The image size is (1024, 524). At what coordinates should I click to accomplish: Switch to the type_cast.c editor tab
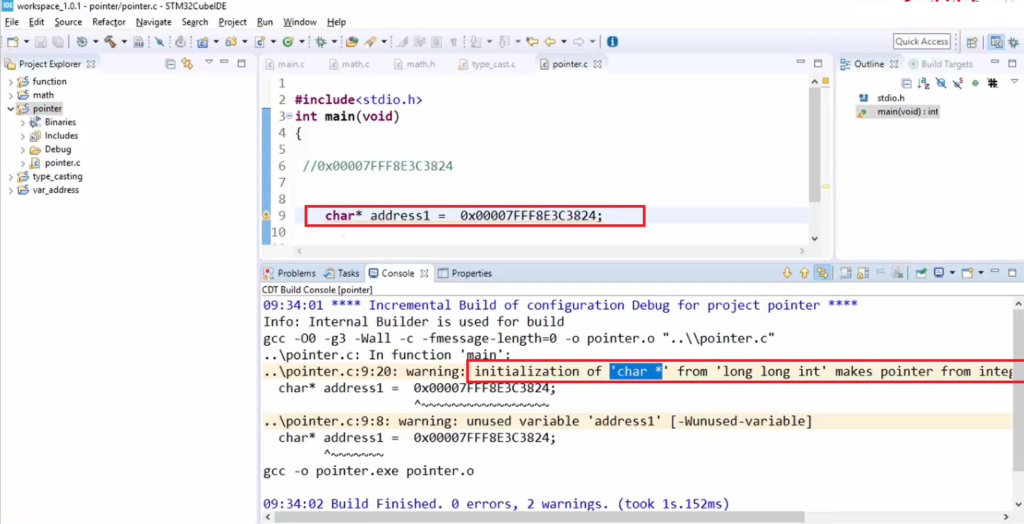click(488, 64)
